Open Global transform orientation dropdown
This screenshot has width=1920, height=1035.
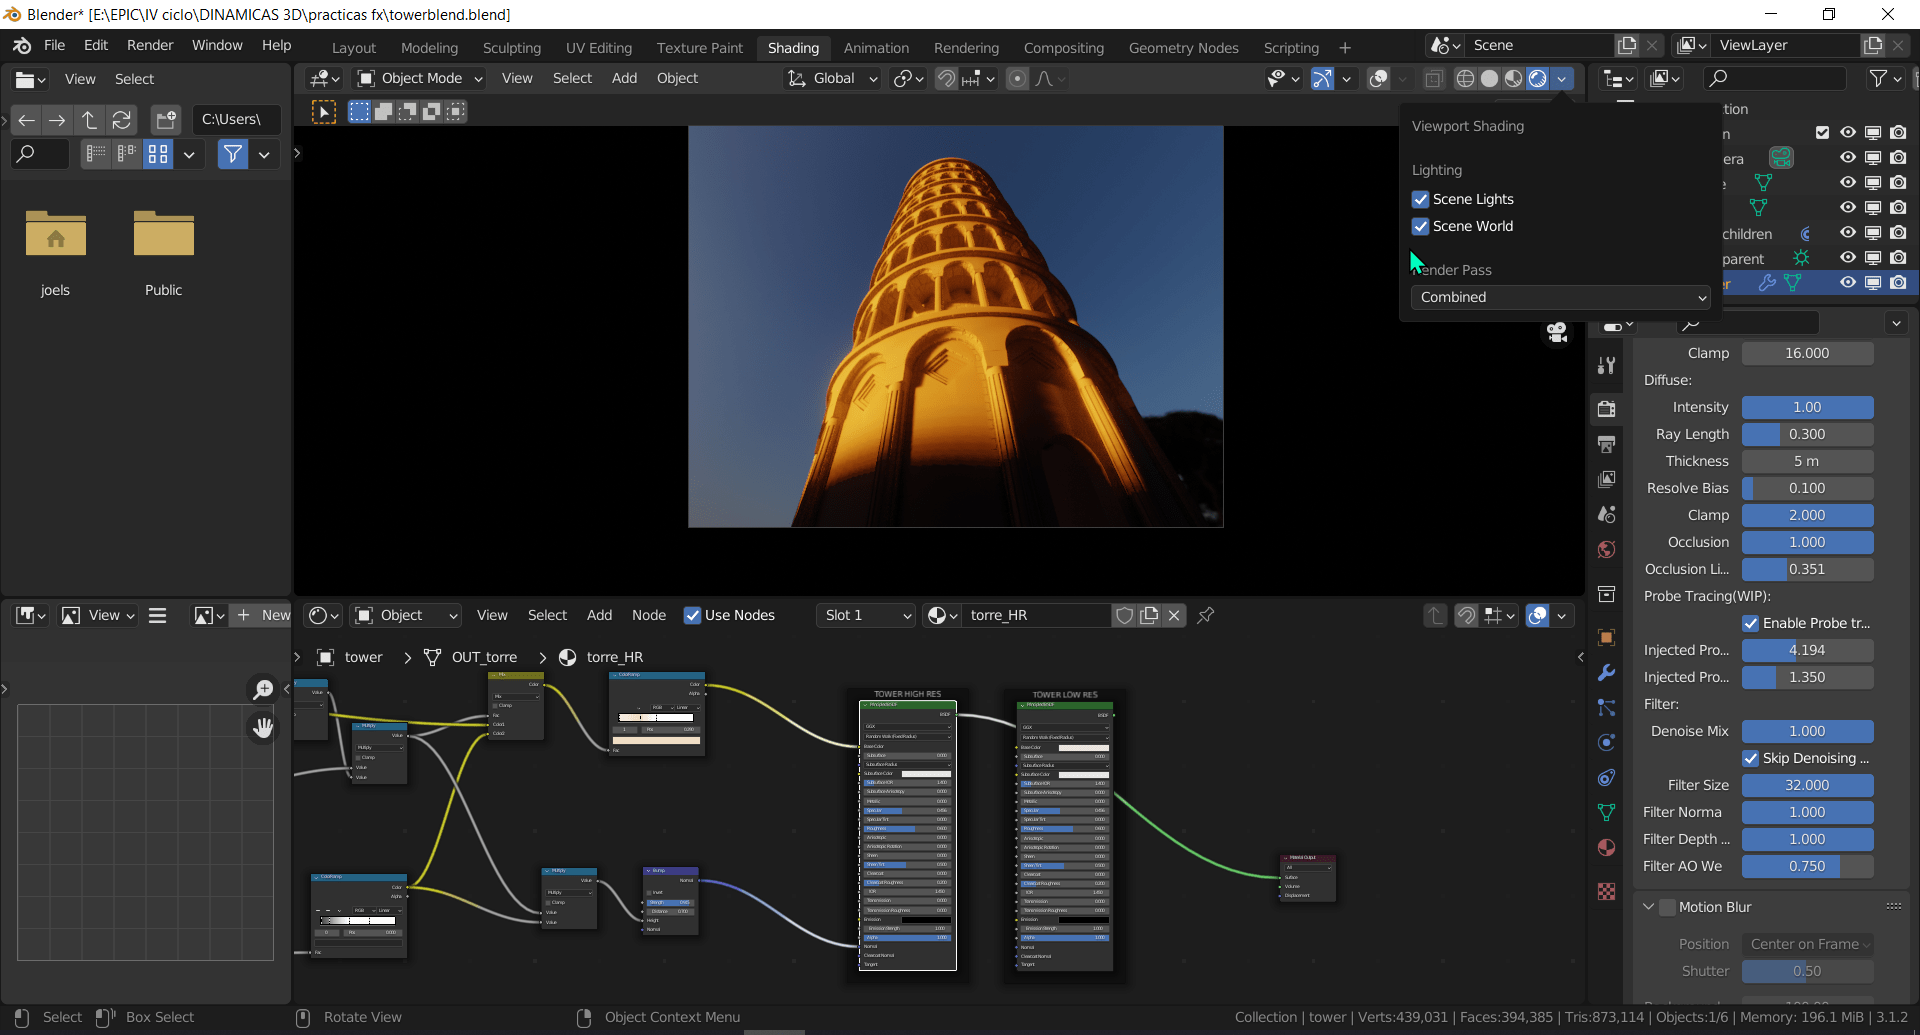(x=832, y=79)
